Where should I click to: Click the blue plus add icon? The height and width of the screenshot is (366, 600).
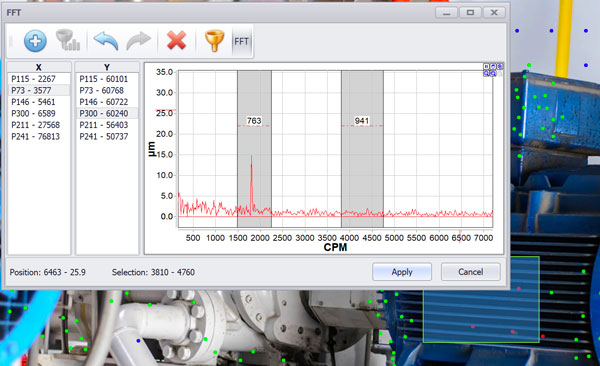point(35,41)
